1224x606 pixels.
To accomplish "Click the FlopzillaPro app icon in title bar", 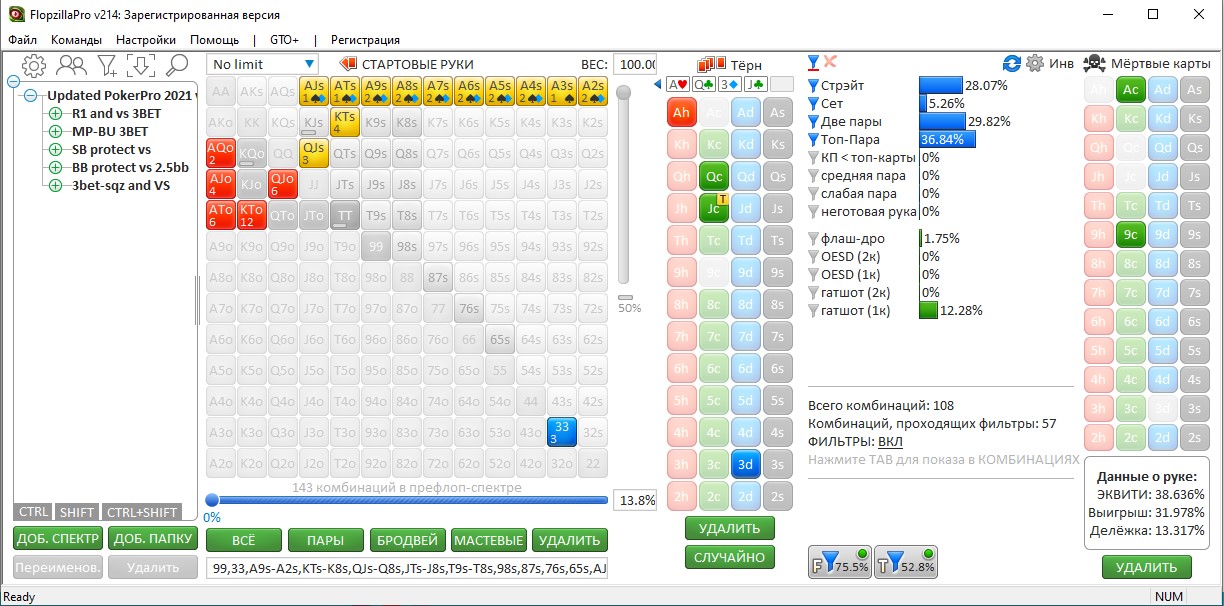I will coord(14,15).
